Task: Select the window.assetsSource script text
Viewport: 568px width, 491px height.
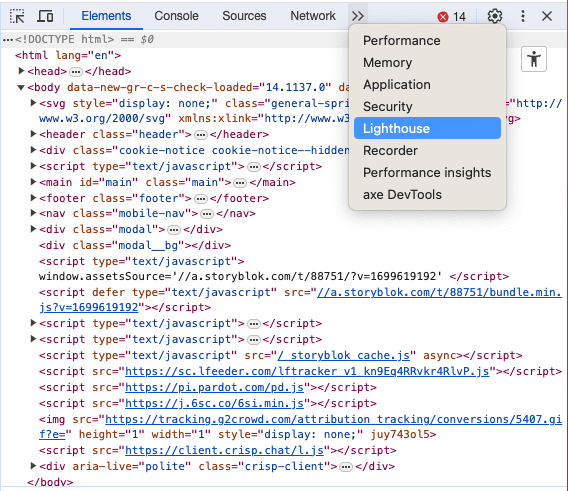Action: [241, 276]
